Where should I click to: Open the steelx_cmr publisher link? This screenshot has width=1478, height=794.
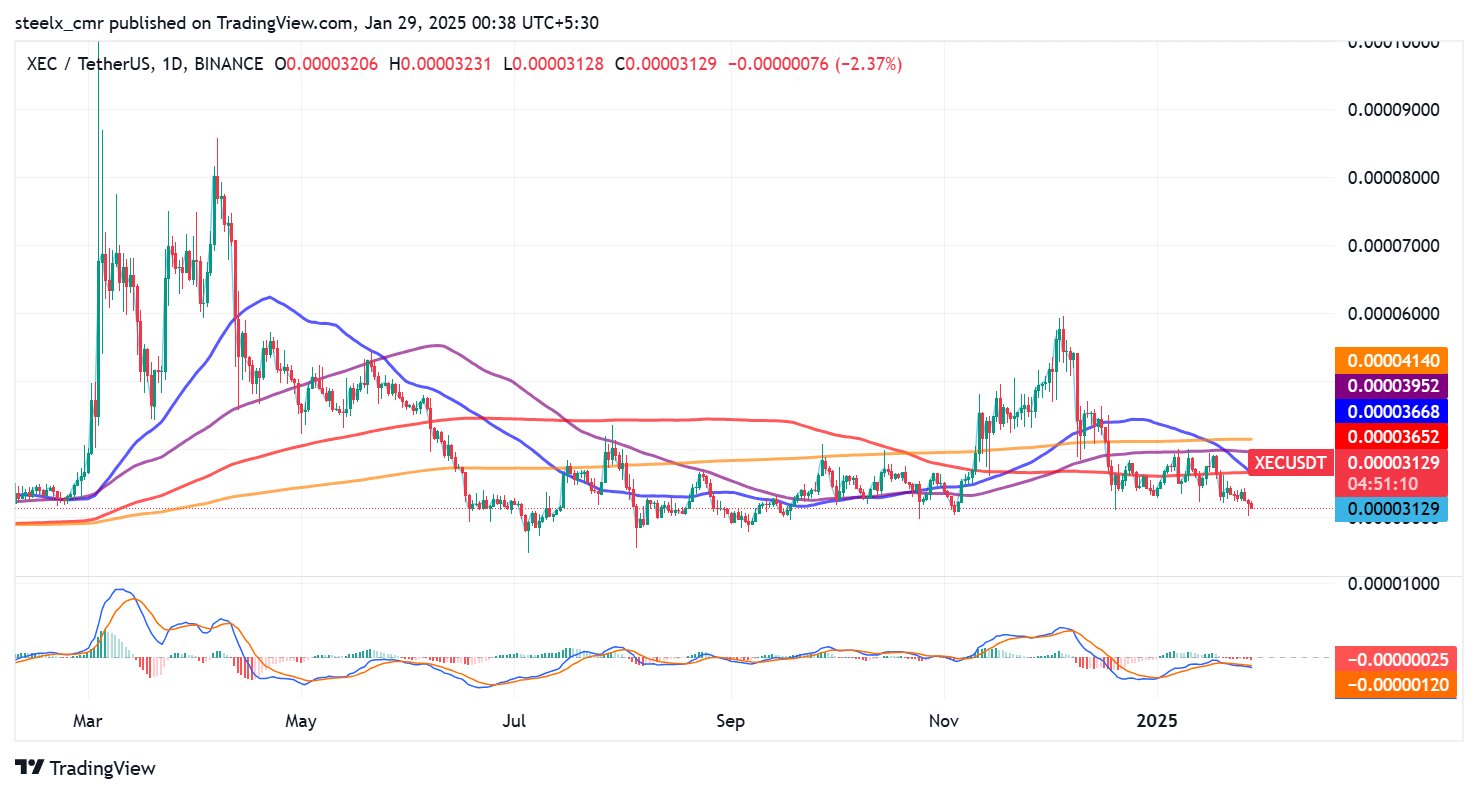(x=61, y=22)
